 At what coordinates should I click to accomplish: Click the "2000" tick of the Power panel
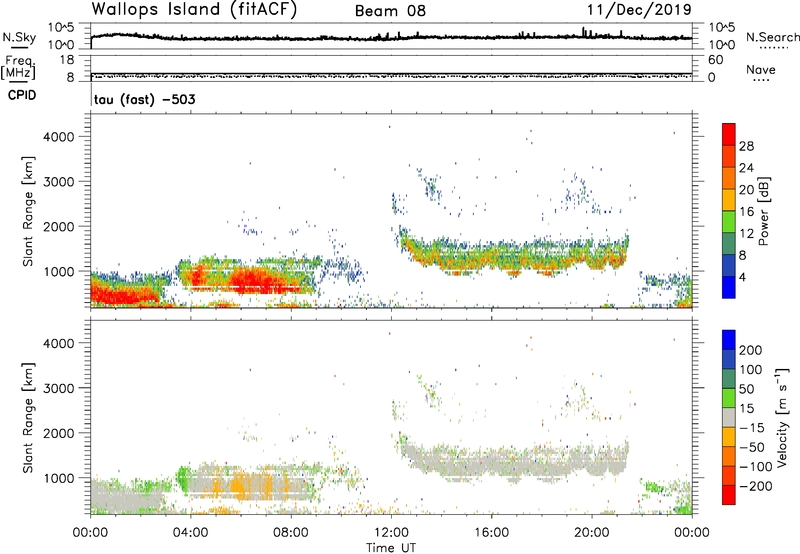(59, 226)
